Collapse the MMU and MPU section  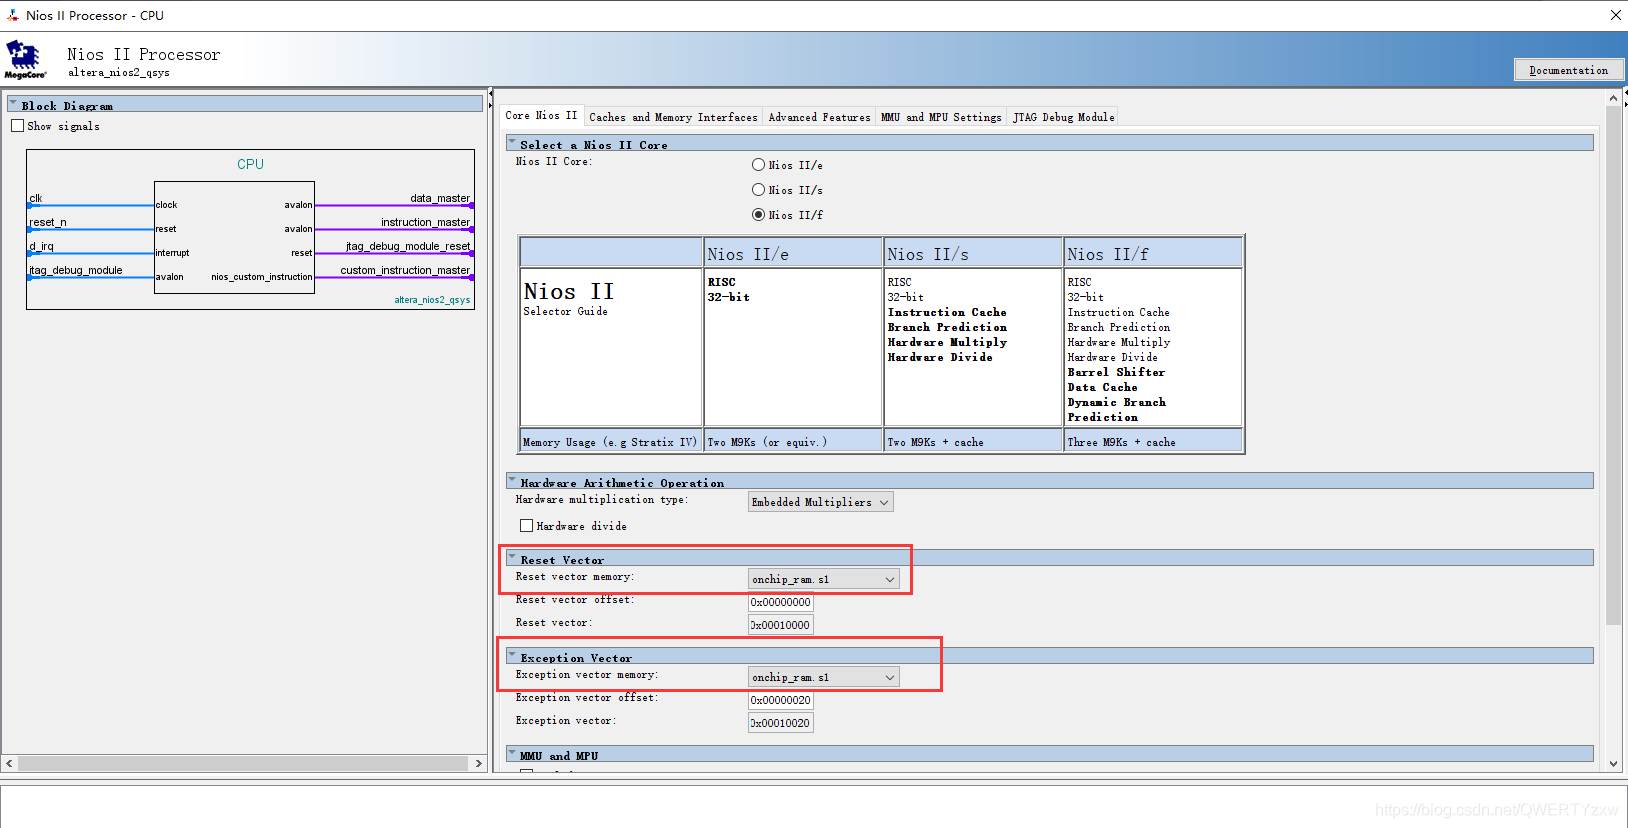click(x=512, y=755)
